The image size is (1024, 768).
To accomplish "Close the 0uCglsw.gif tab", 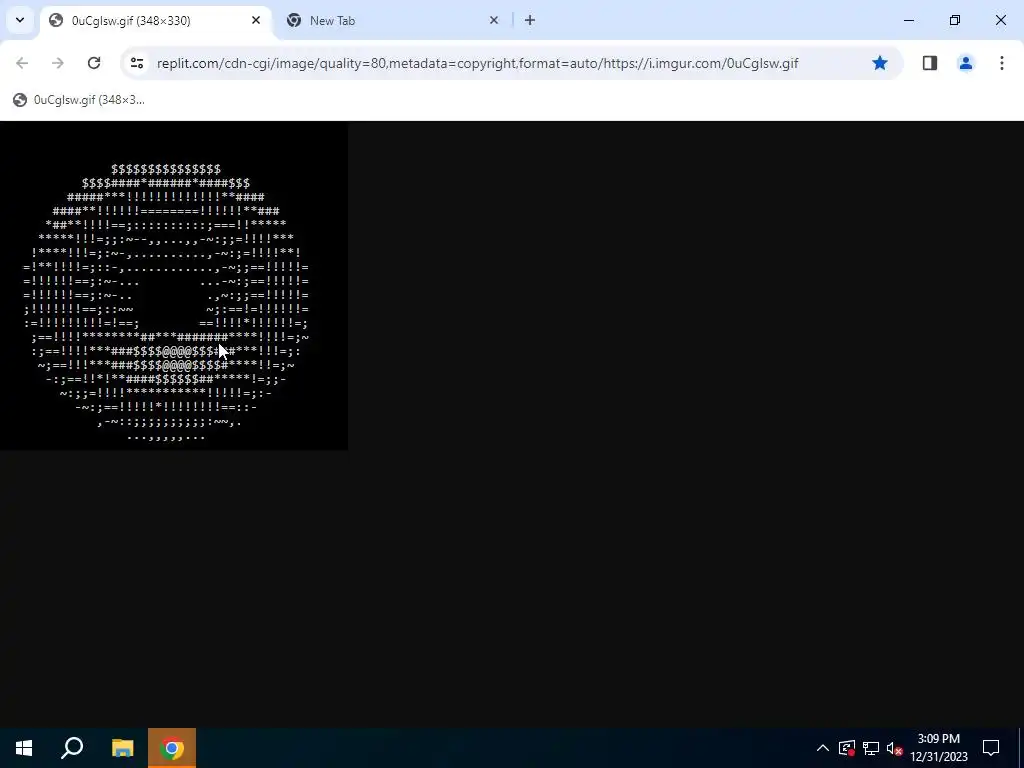I will tap(256, 20).
